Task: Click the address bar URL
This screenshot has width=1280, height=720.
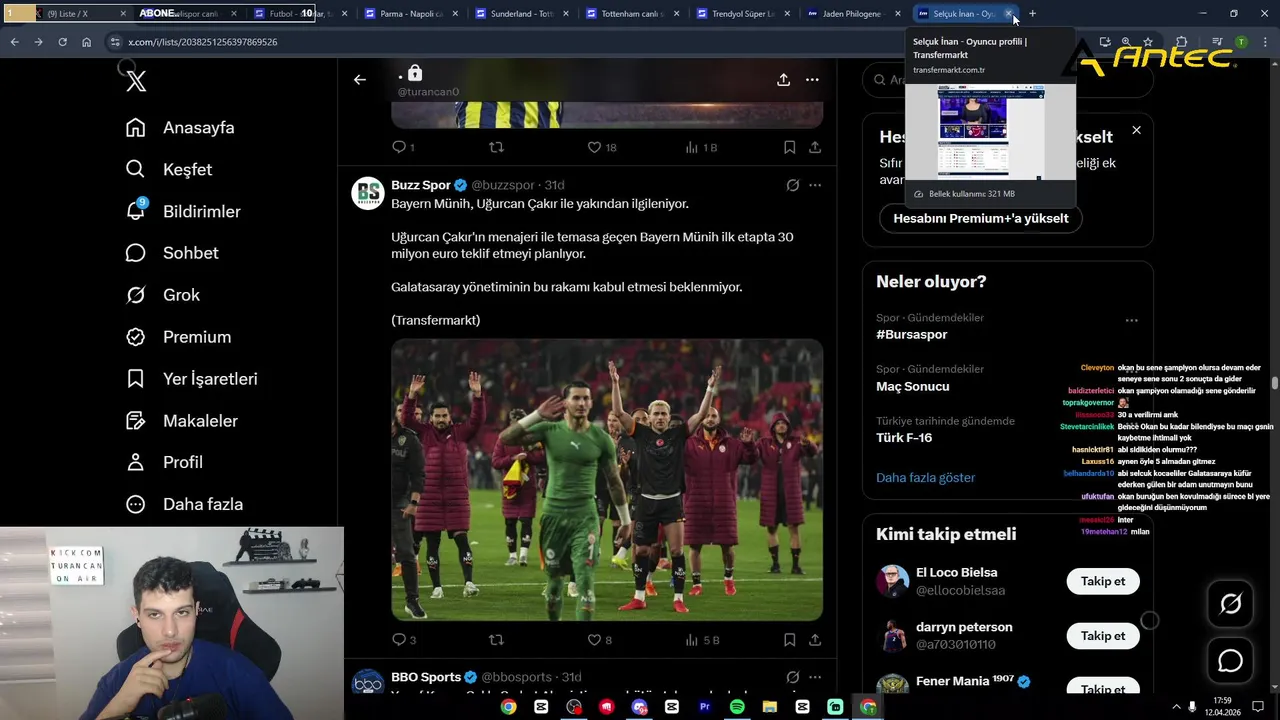Action: pos(203,42)
